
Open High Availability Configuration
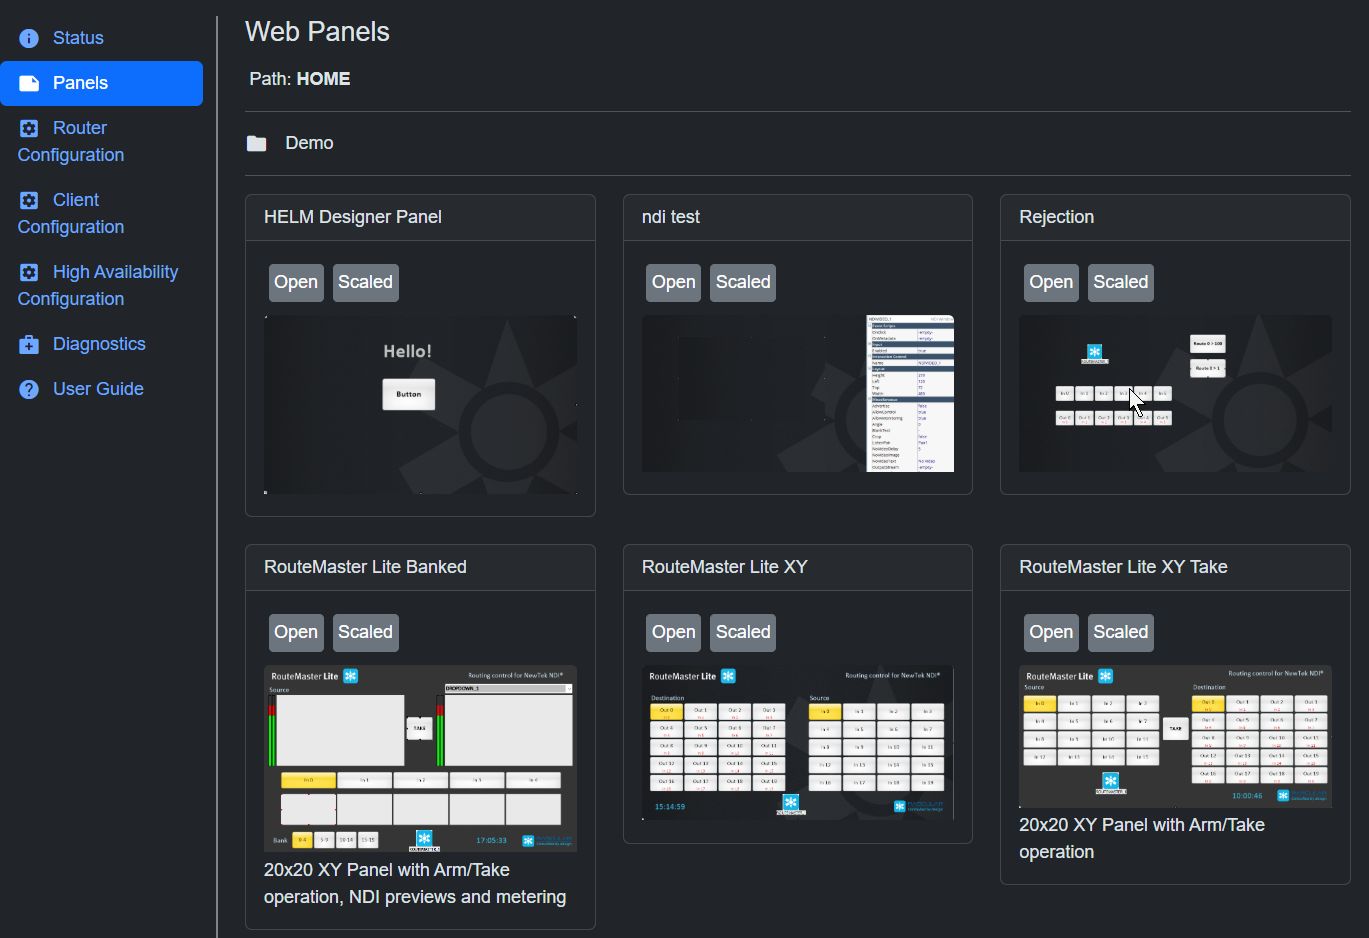pyautogui.click(x=101, y=285)
